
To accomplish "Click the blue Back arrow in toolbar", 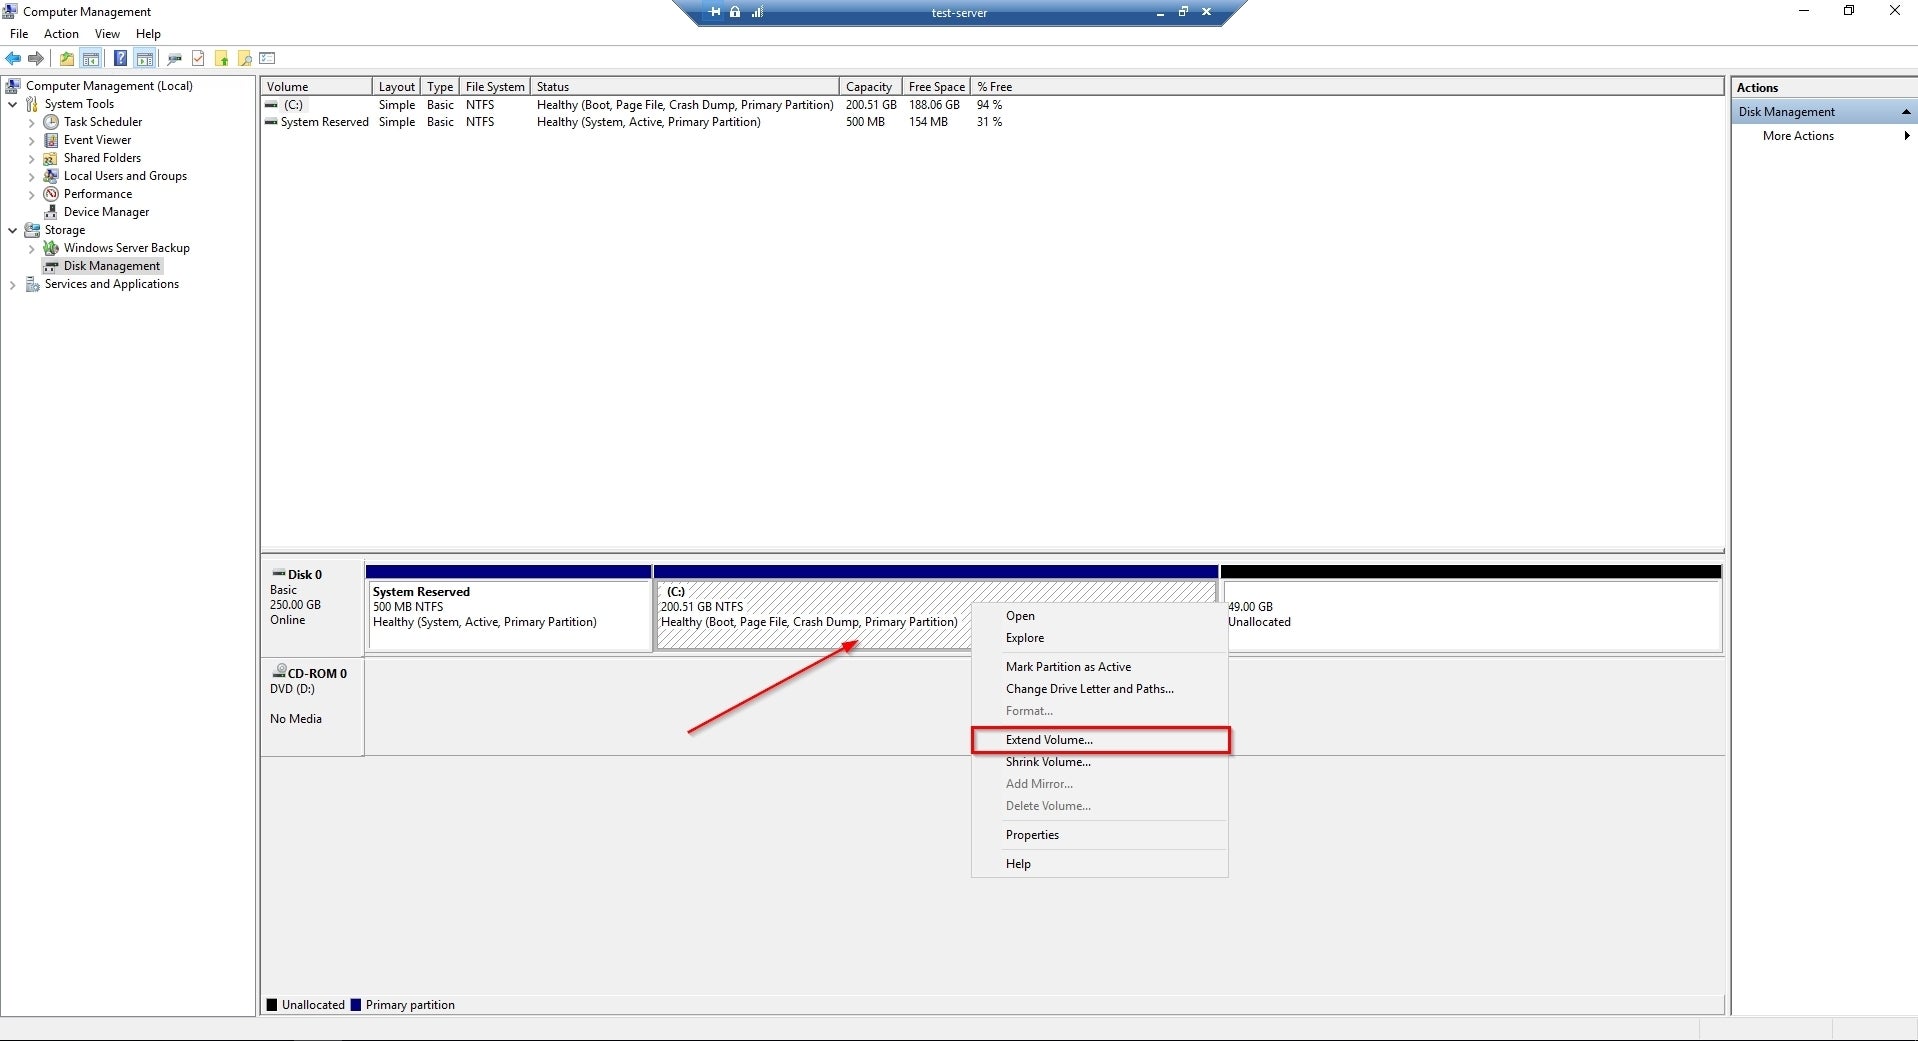I will (x=13, y=59).
